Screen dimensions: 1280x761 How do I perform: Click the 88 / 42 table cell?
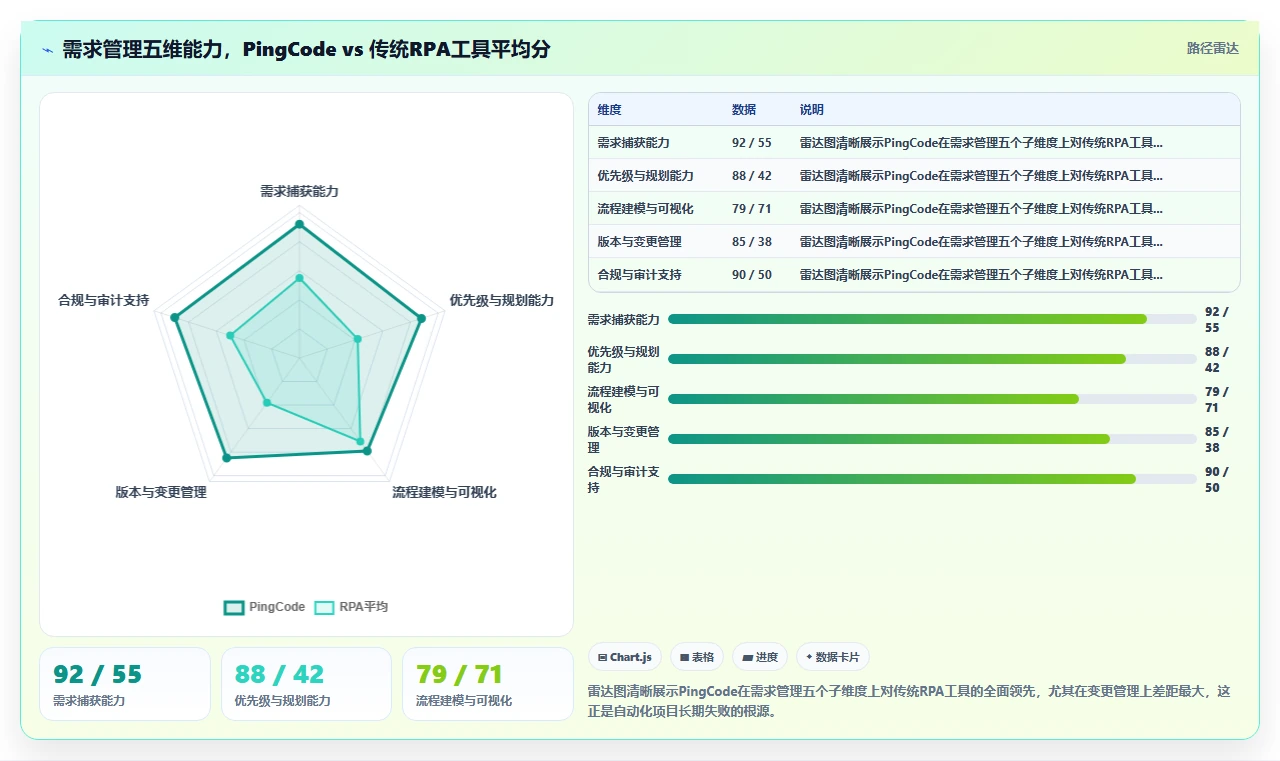pos(752,176)
